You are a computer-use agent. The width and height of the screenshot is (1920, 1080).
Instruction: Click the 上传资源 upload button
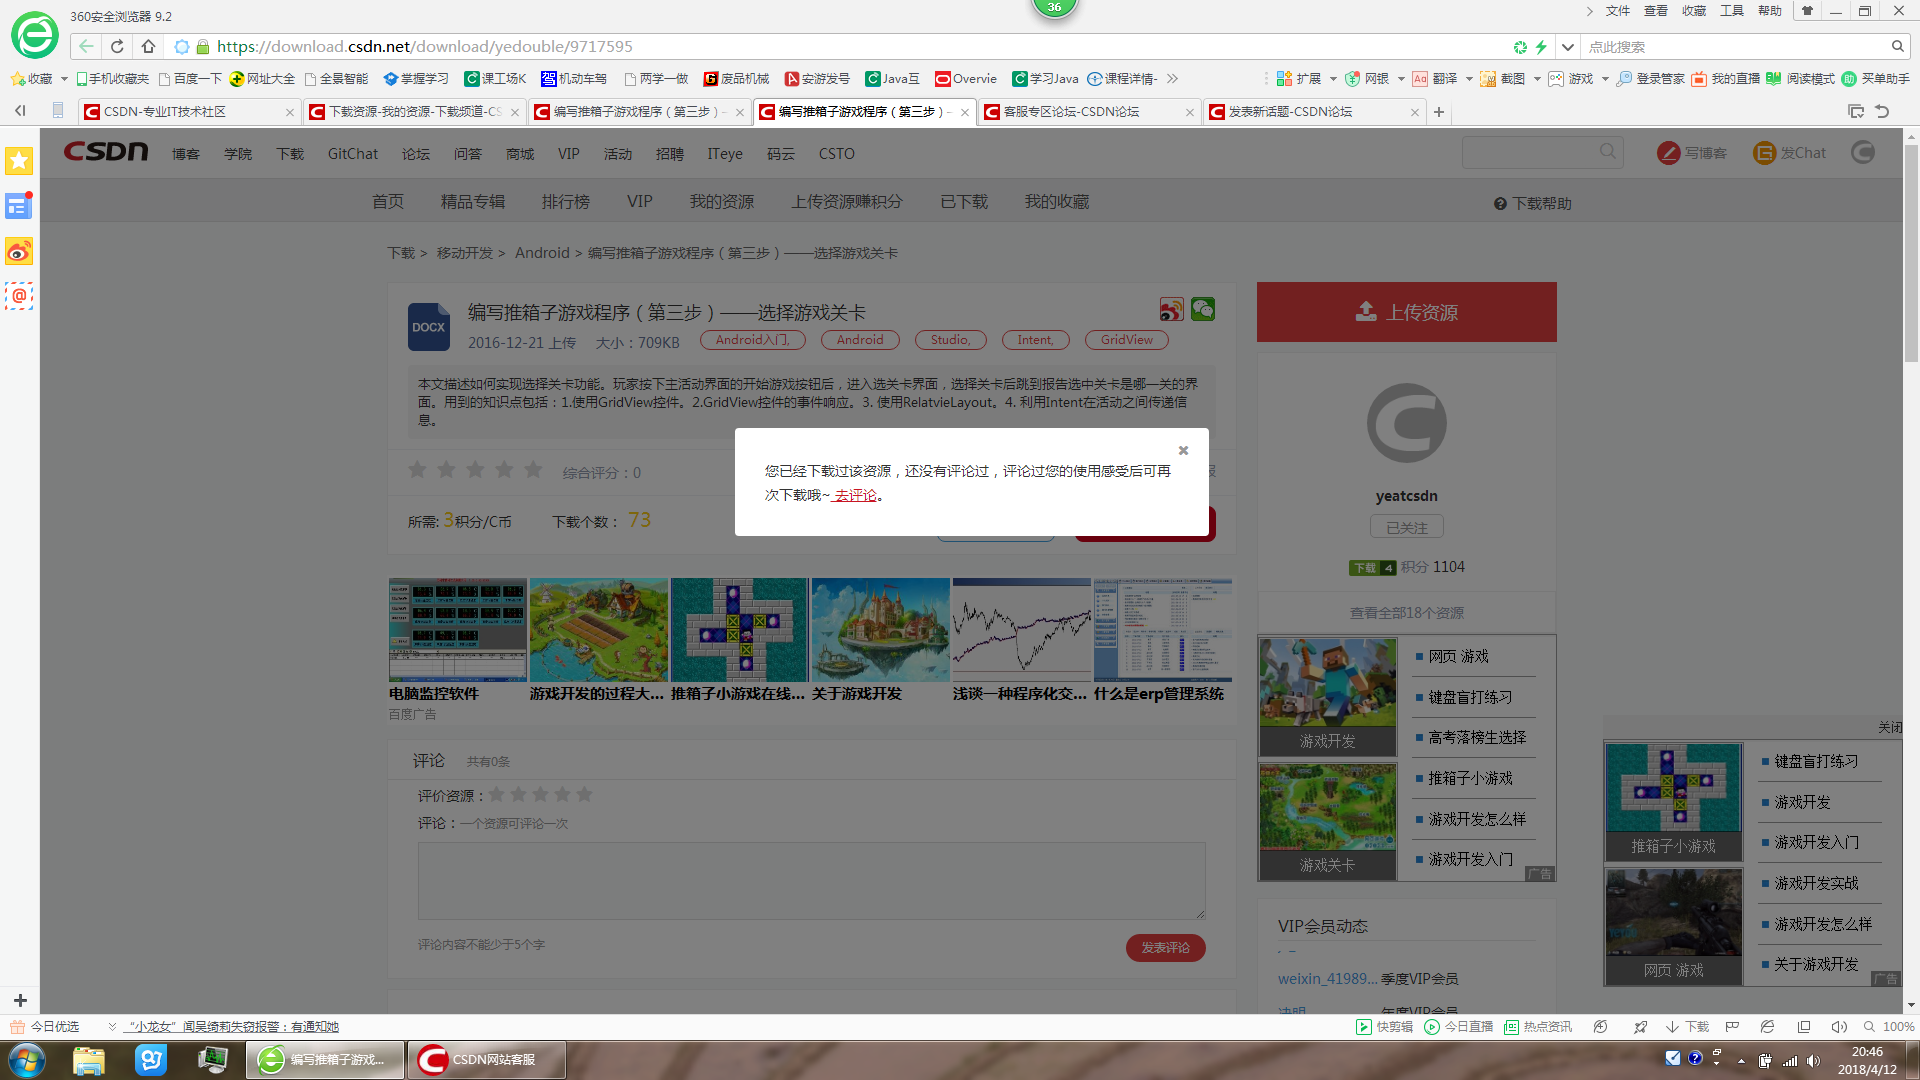[1406, 312]
